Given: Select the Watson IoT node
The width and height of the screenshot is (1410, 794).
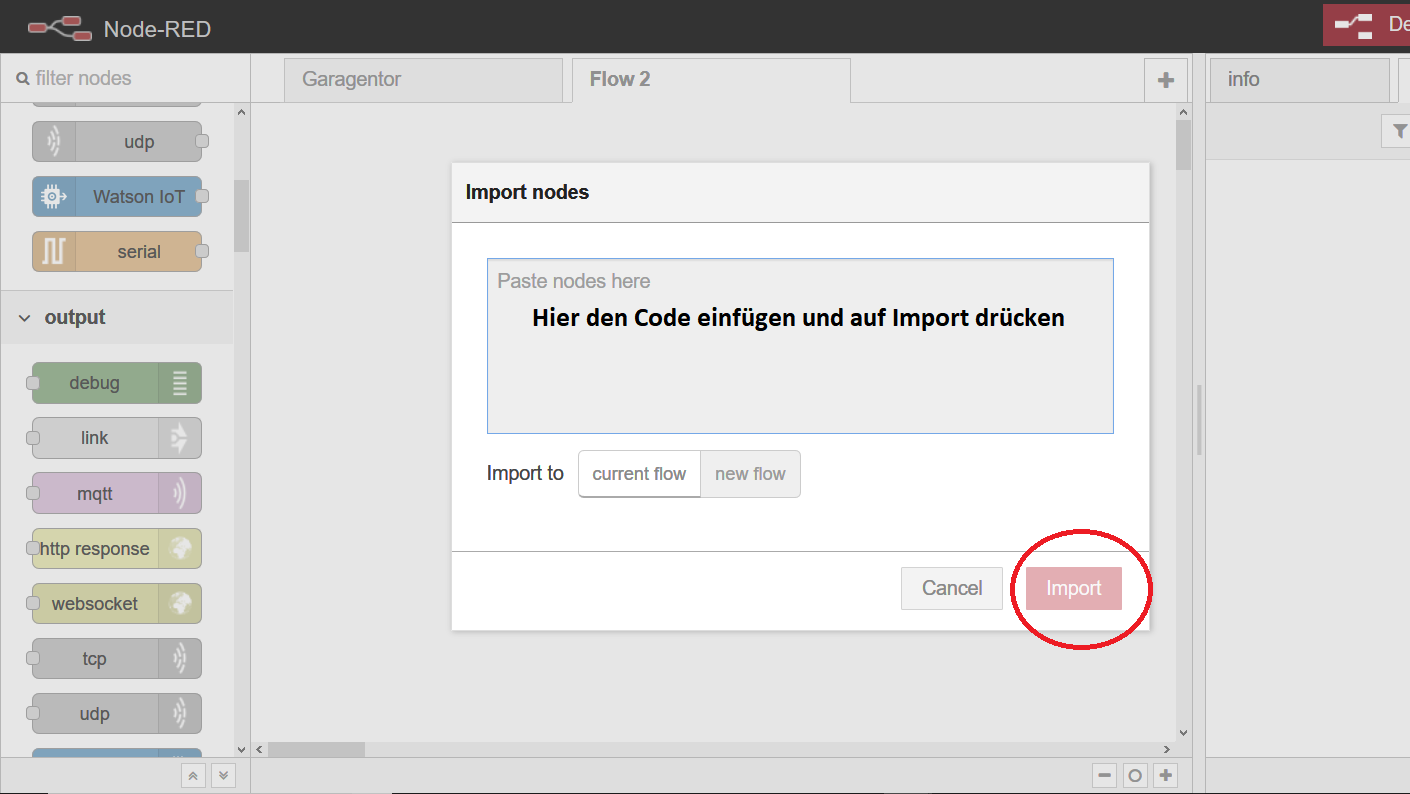Looking at the screenshot, I should tap(117, 197).
